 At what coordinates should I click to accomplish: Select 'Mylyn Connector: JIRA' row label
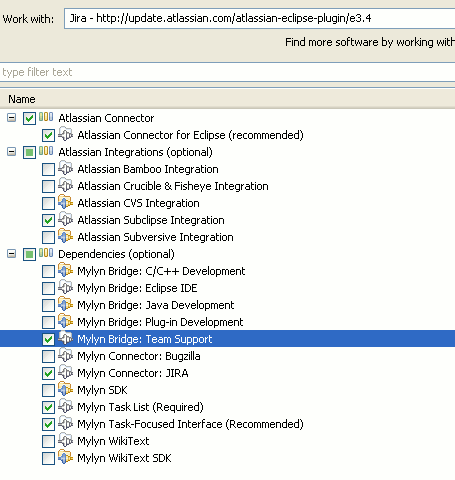(133, 373)
